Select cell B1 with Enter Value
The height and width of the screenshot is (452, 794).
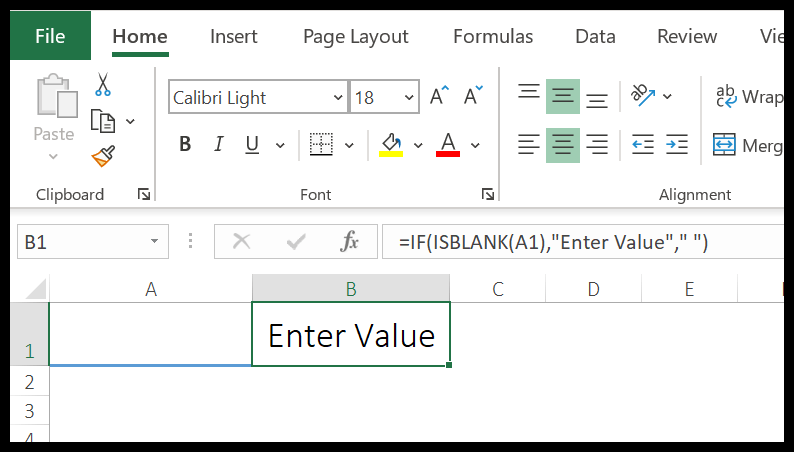(x=351, y=335)
